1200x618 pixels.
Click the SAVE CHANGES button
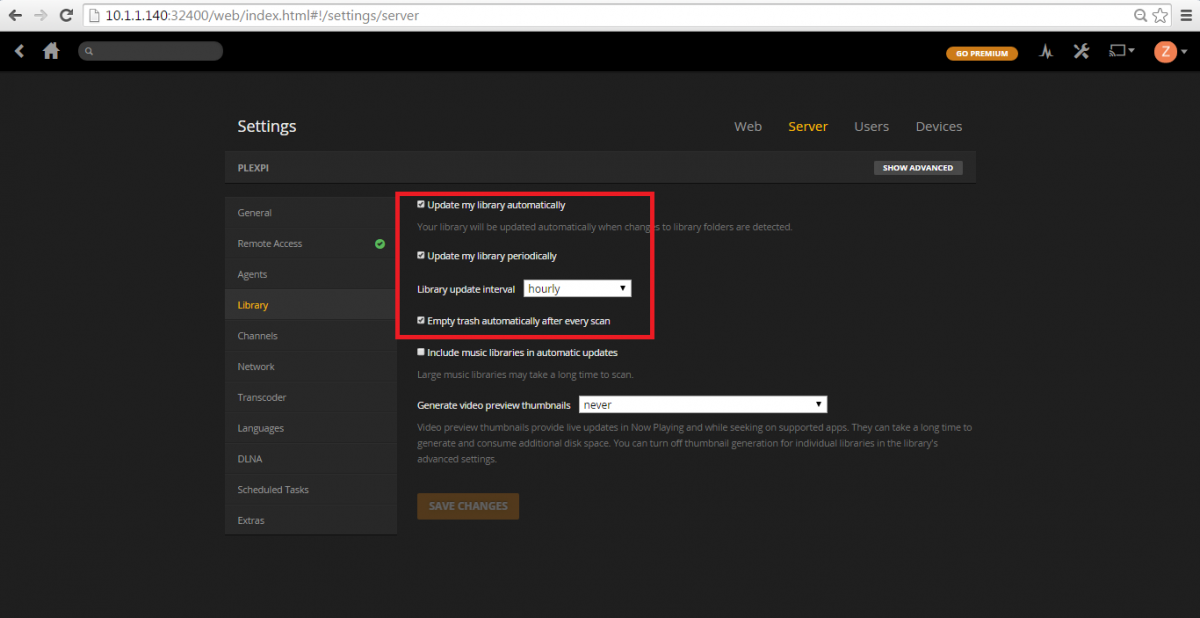point(467,506)
